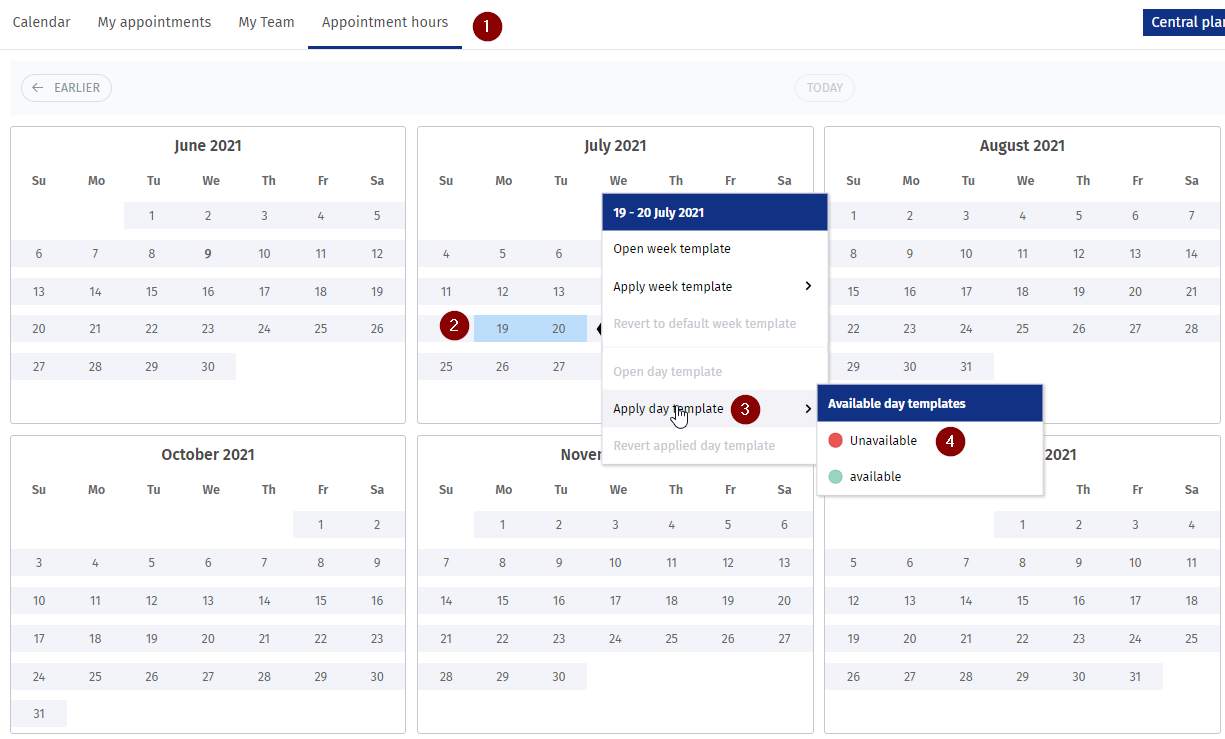Select Apply day template menu item

point(668,409)
